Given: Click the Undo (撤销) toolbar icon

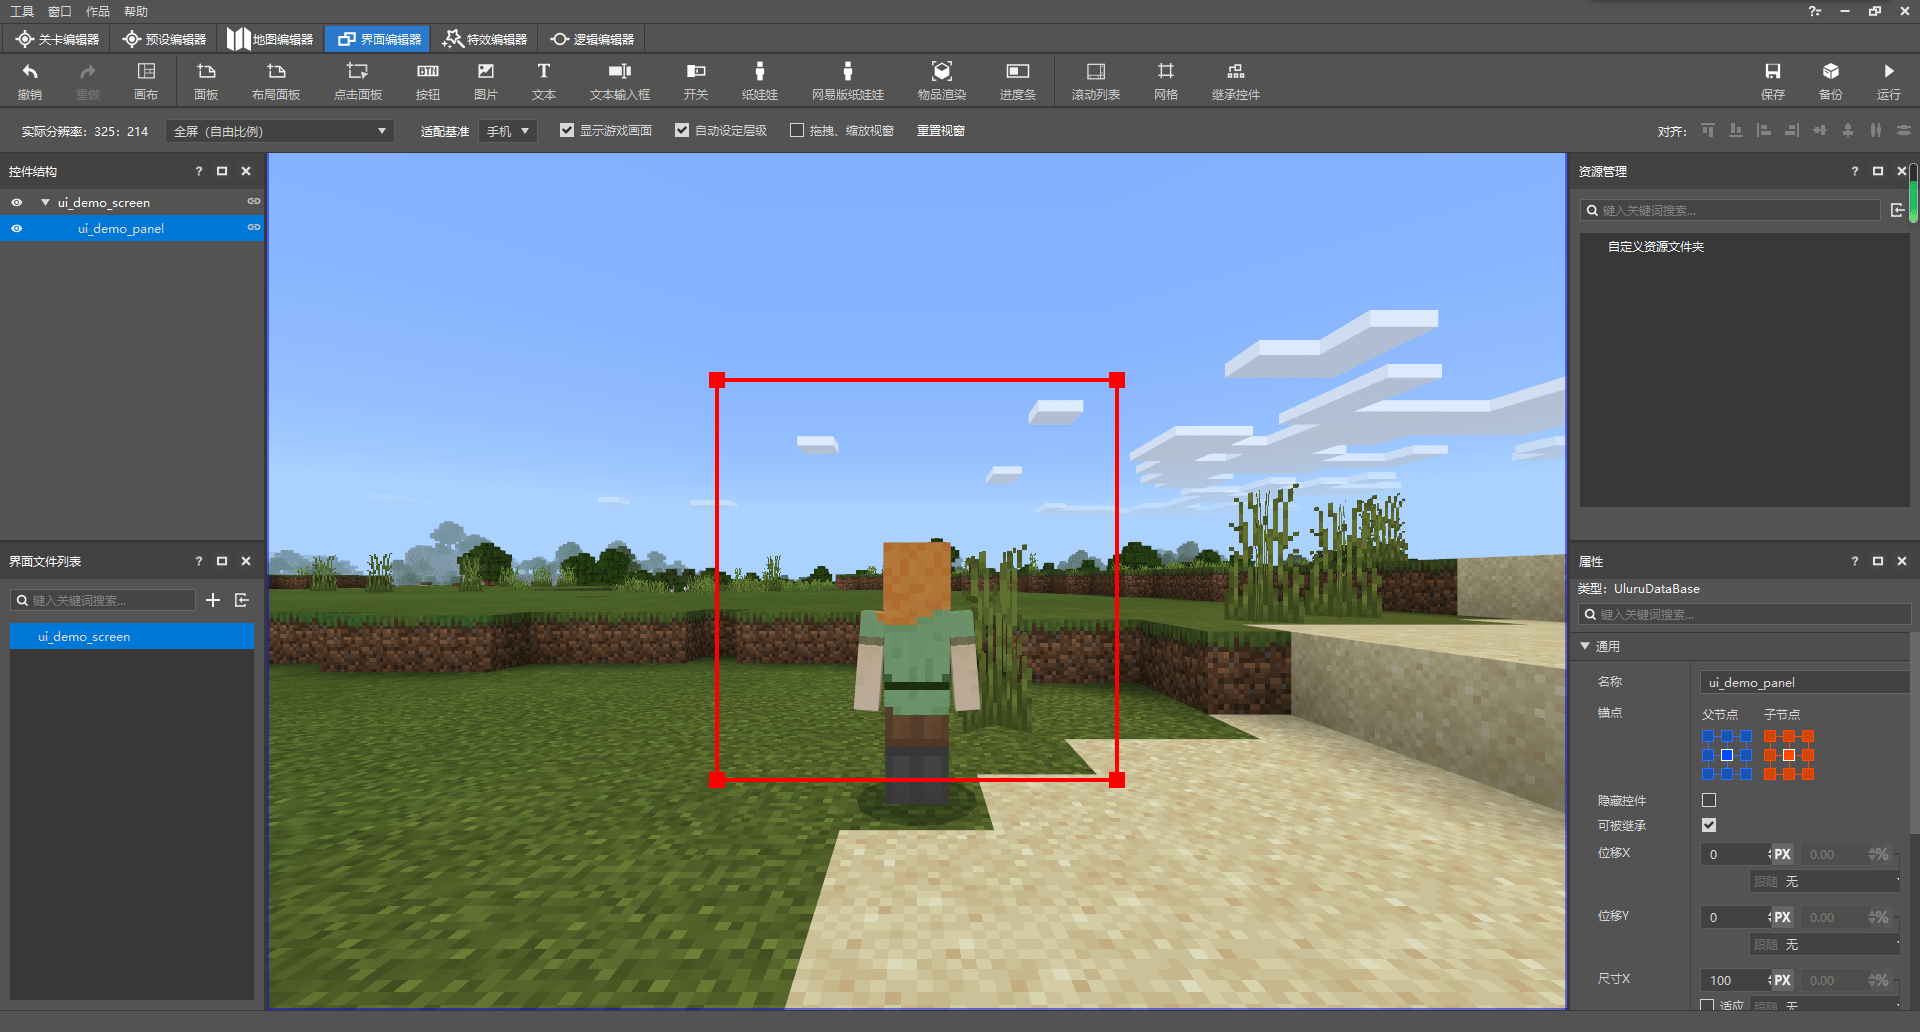Looking at the screenshot, I should click(30, 81).
